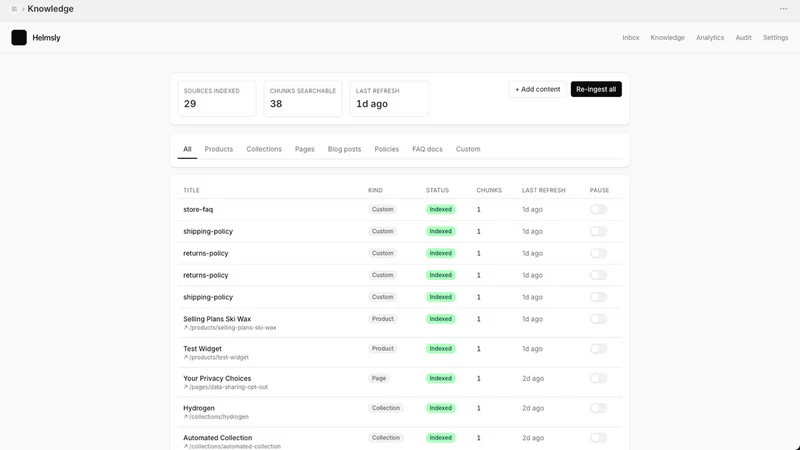Open the /collections/automated-collection link
Screen dimensions: 800x450
point(232,446)
